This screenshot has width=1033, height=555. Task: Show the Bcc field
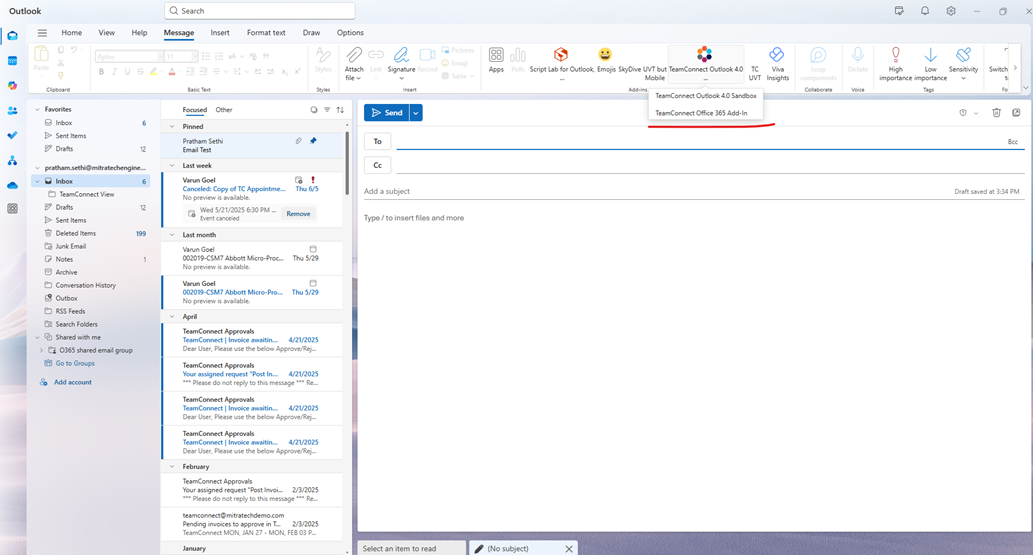click(x=1013, y=142)
